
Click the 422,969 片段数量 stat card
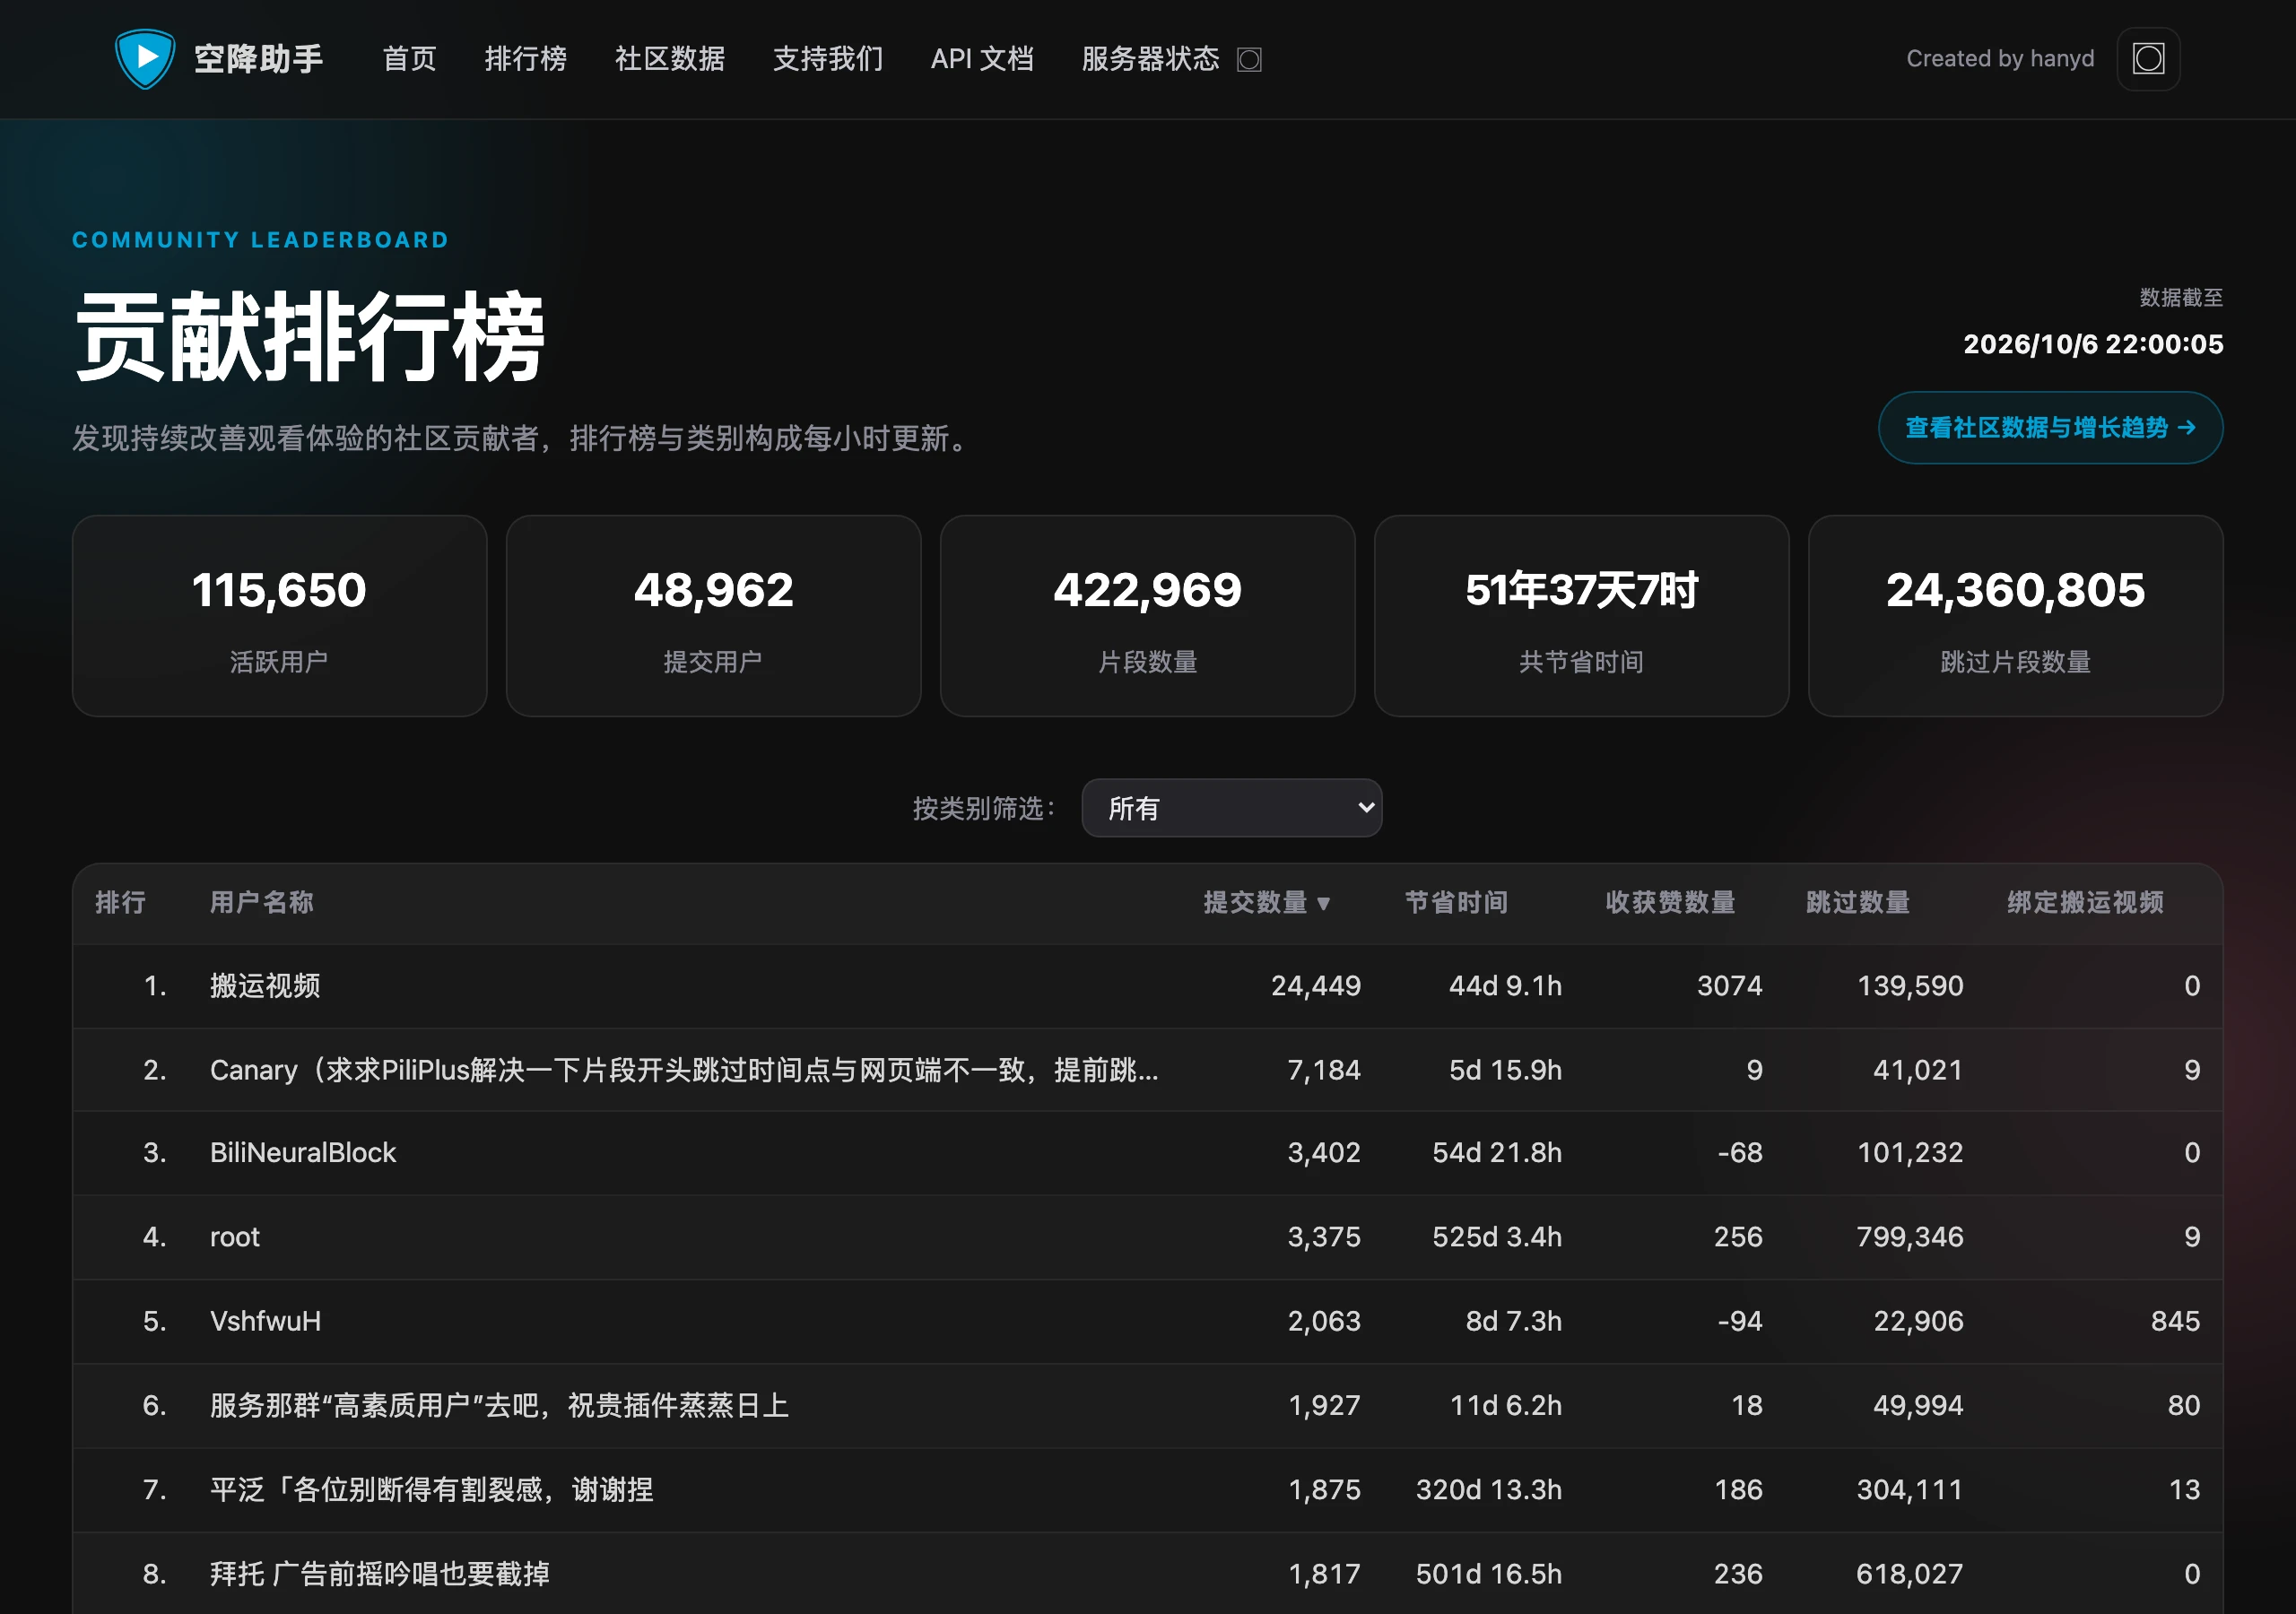[1147, 616]
